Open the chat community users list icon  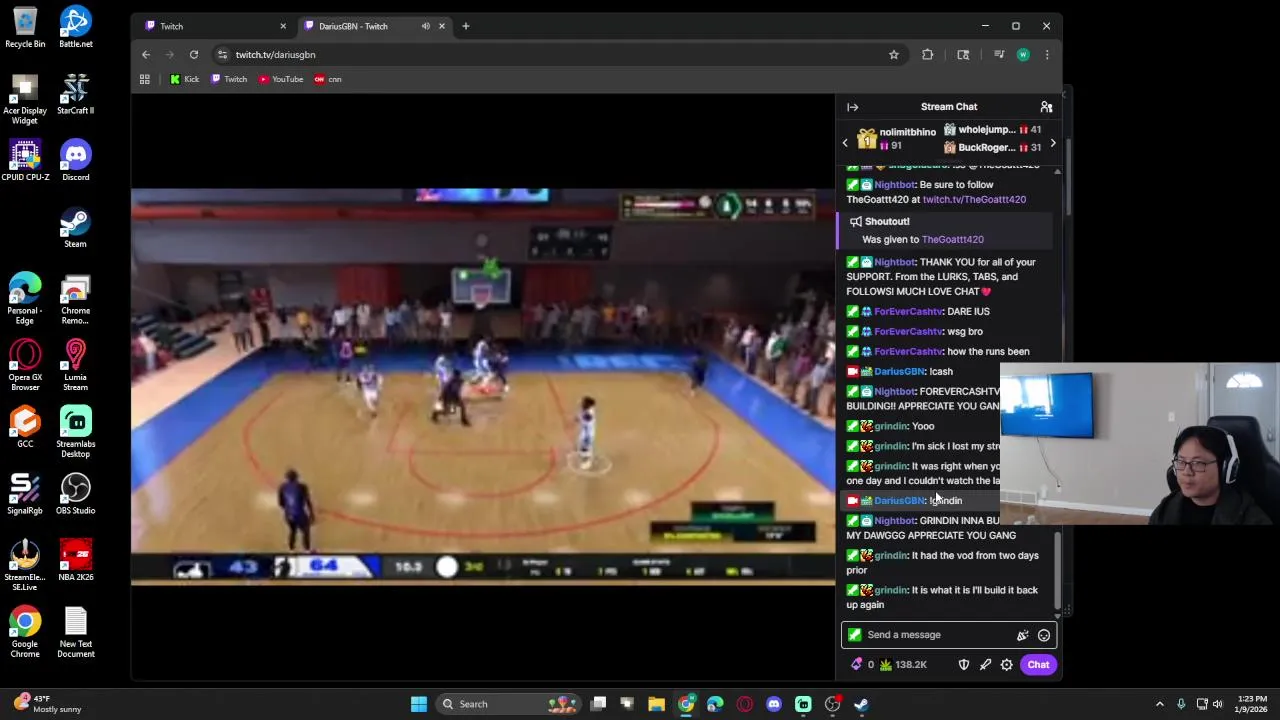1046,107
